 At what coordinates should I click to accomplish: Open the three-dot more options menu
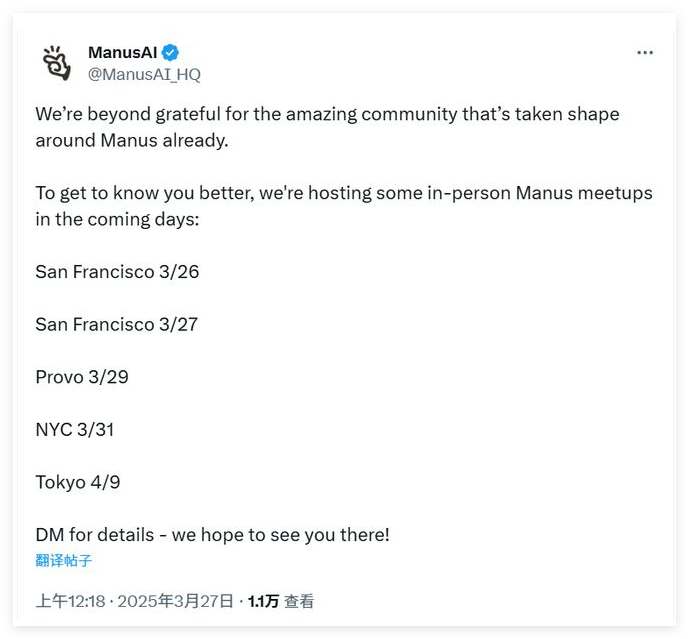point(645,53)
